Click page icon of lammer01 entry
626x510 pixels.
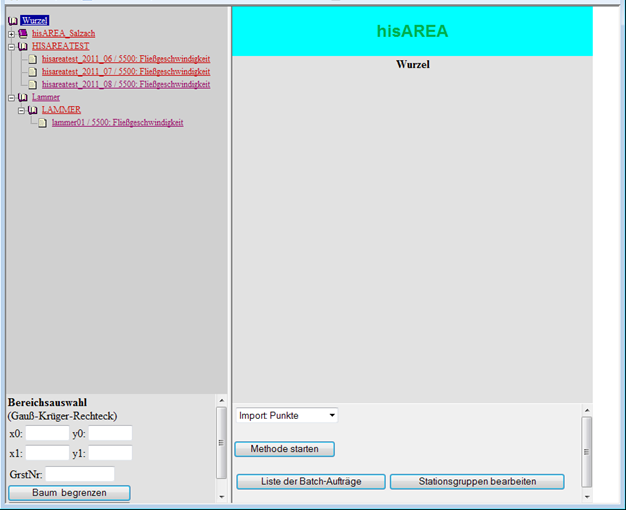click(43, 123)
